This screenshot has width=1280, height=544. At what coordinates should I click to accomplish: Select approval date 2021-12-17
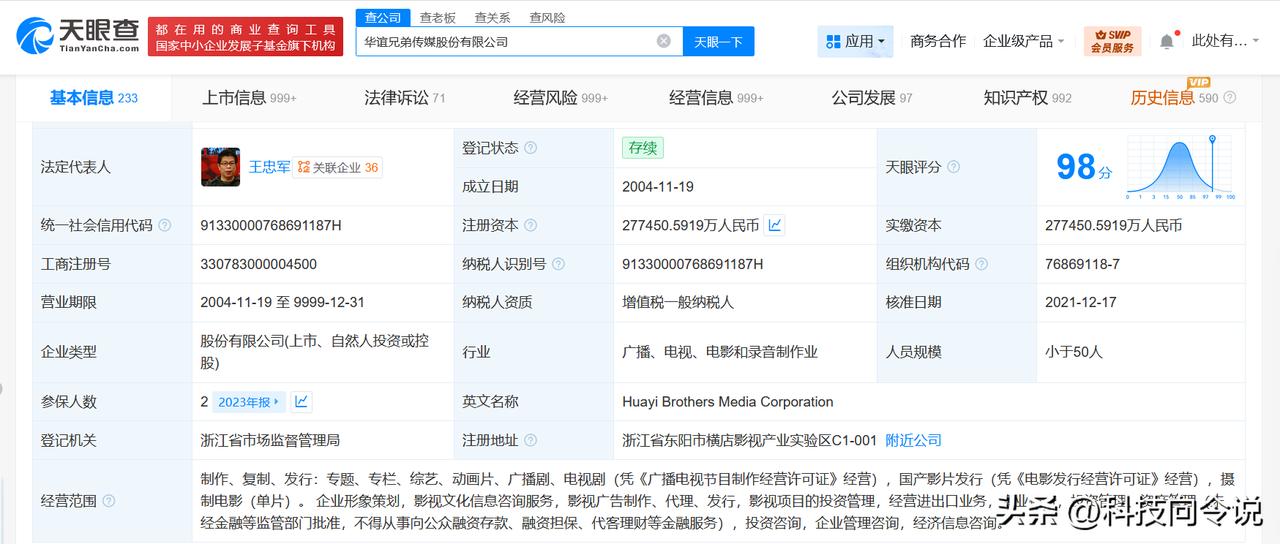point(1080,302)
